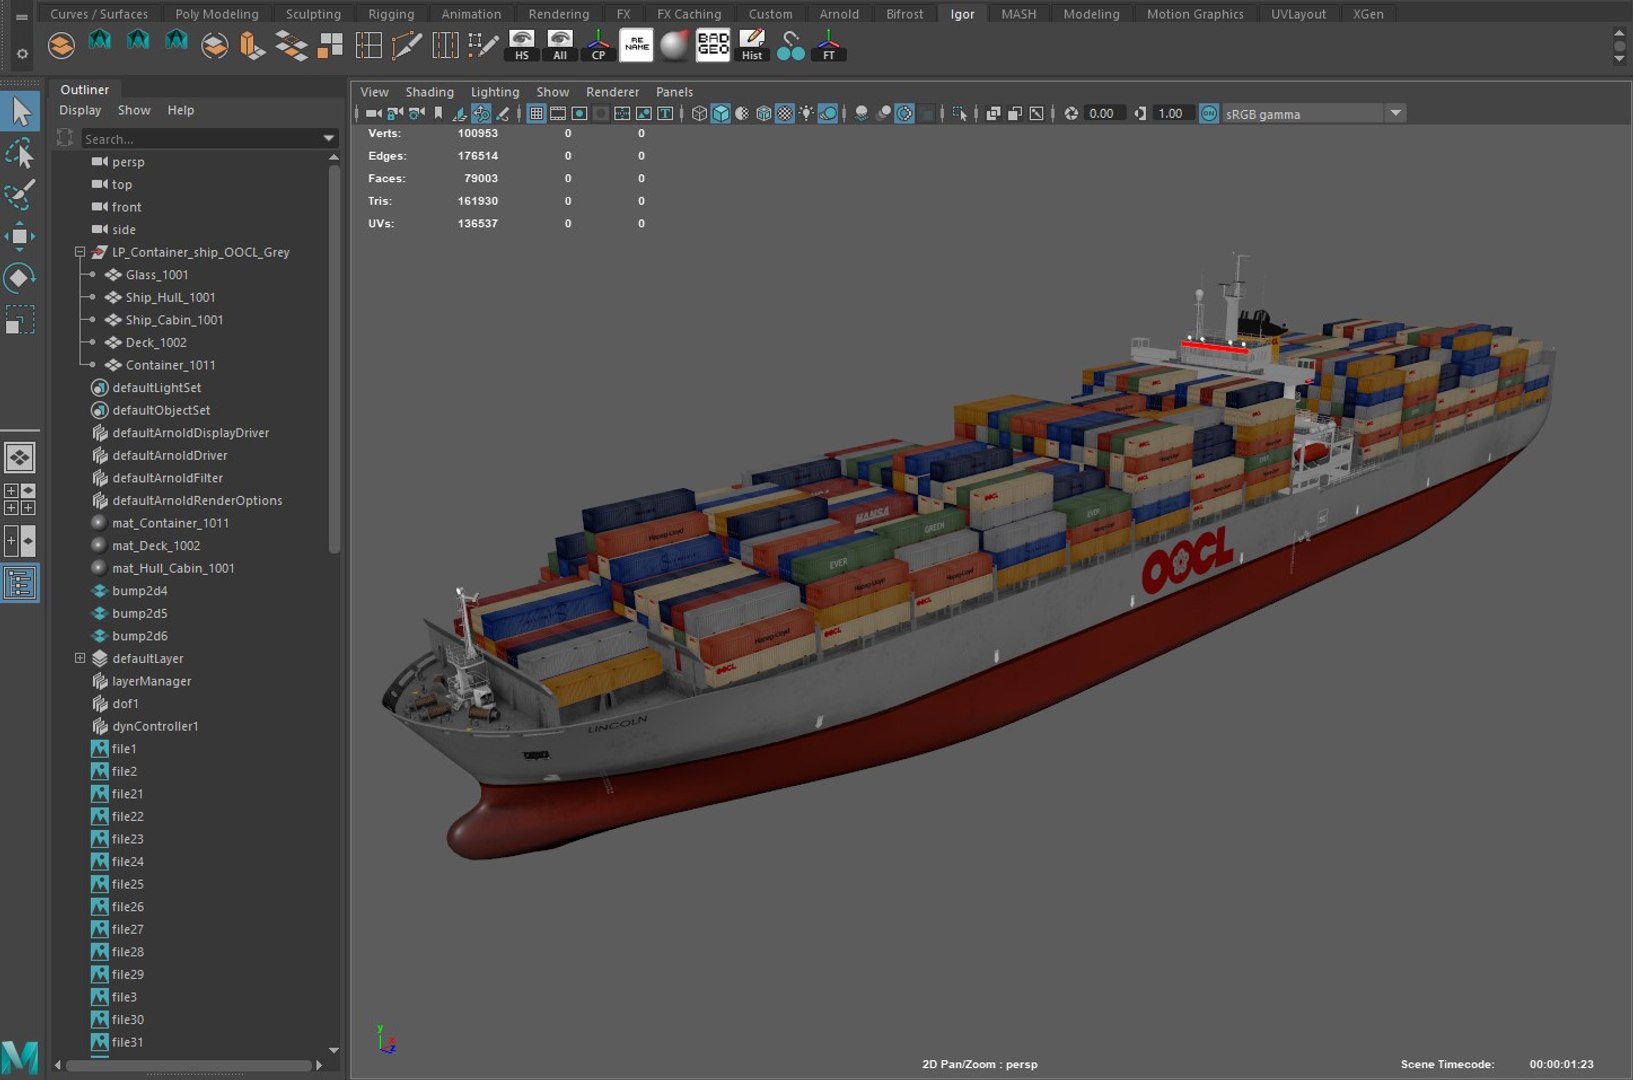Open the Outliner Display menu
Viewport: 1633px width, 1080px height.
(x=80, y=110)
